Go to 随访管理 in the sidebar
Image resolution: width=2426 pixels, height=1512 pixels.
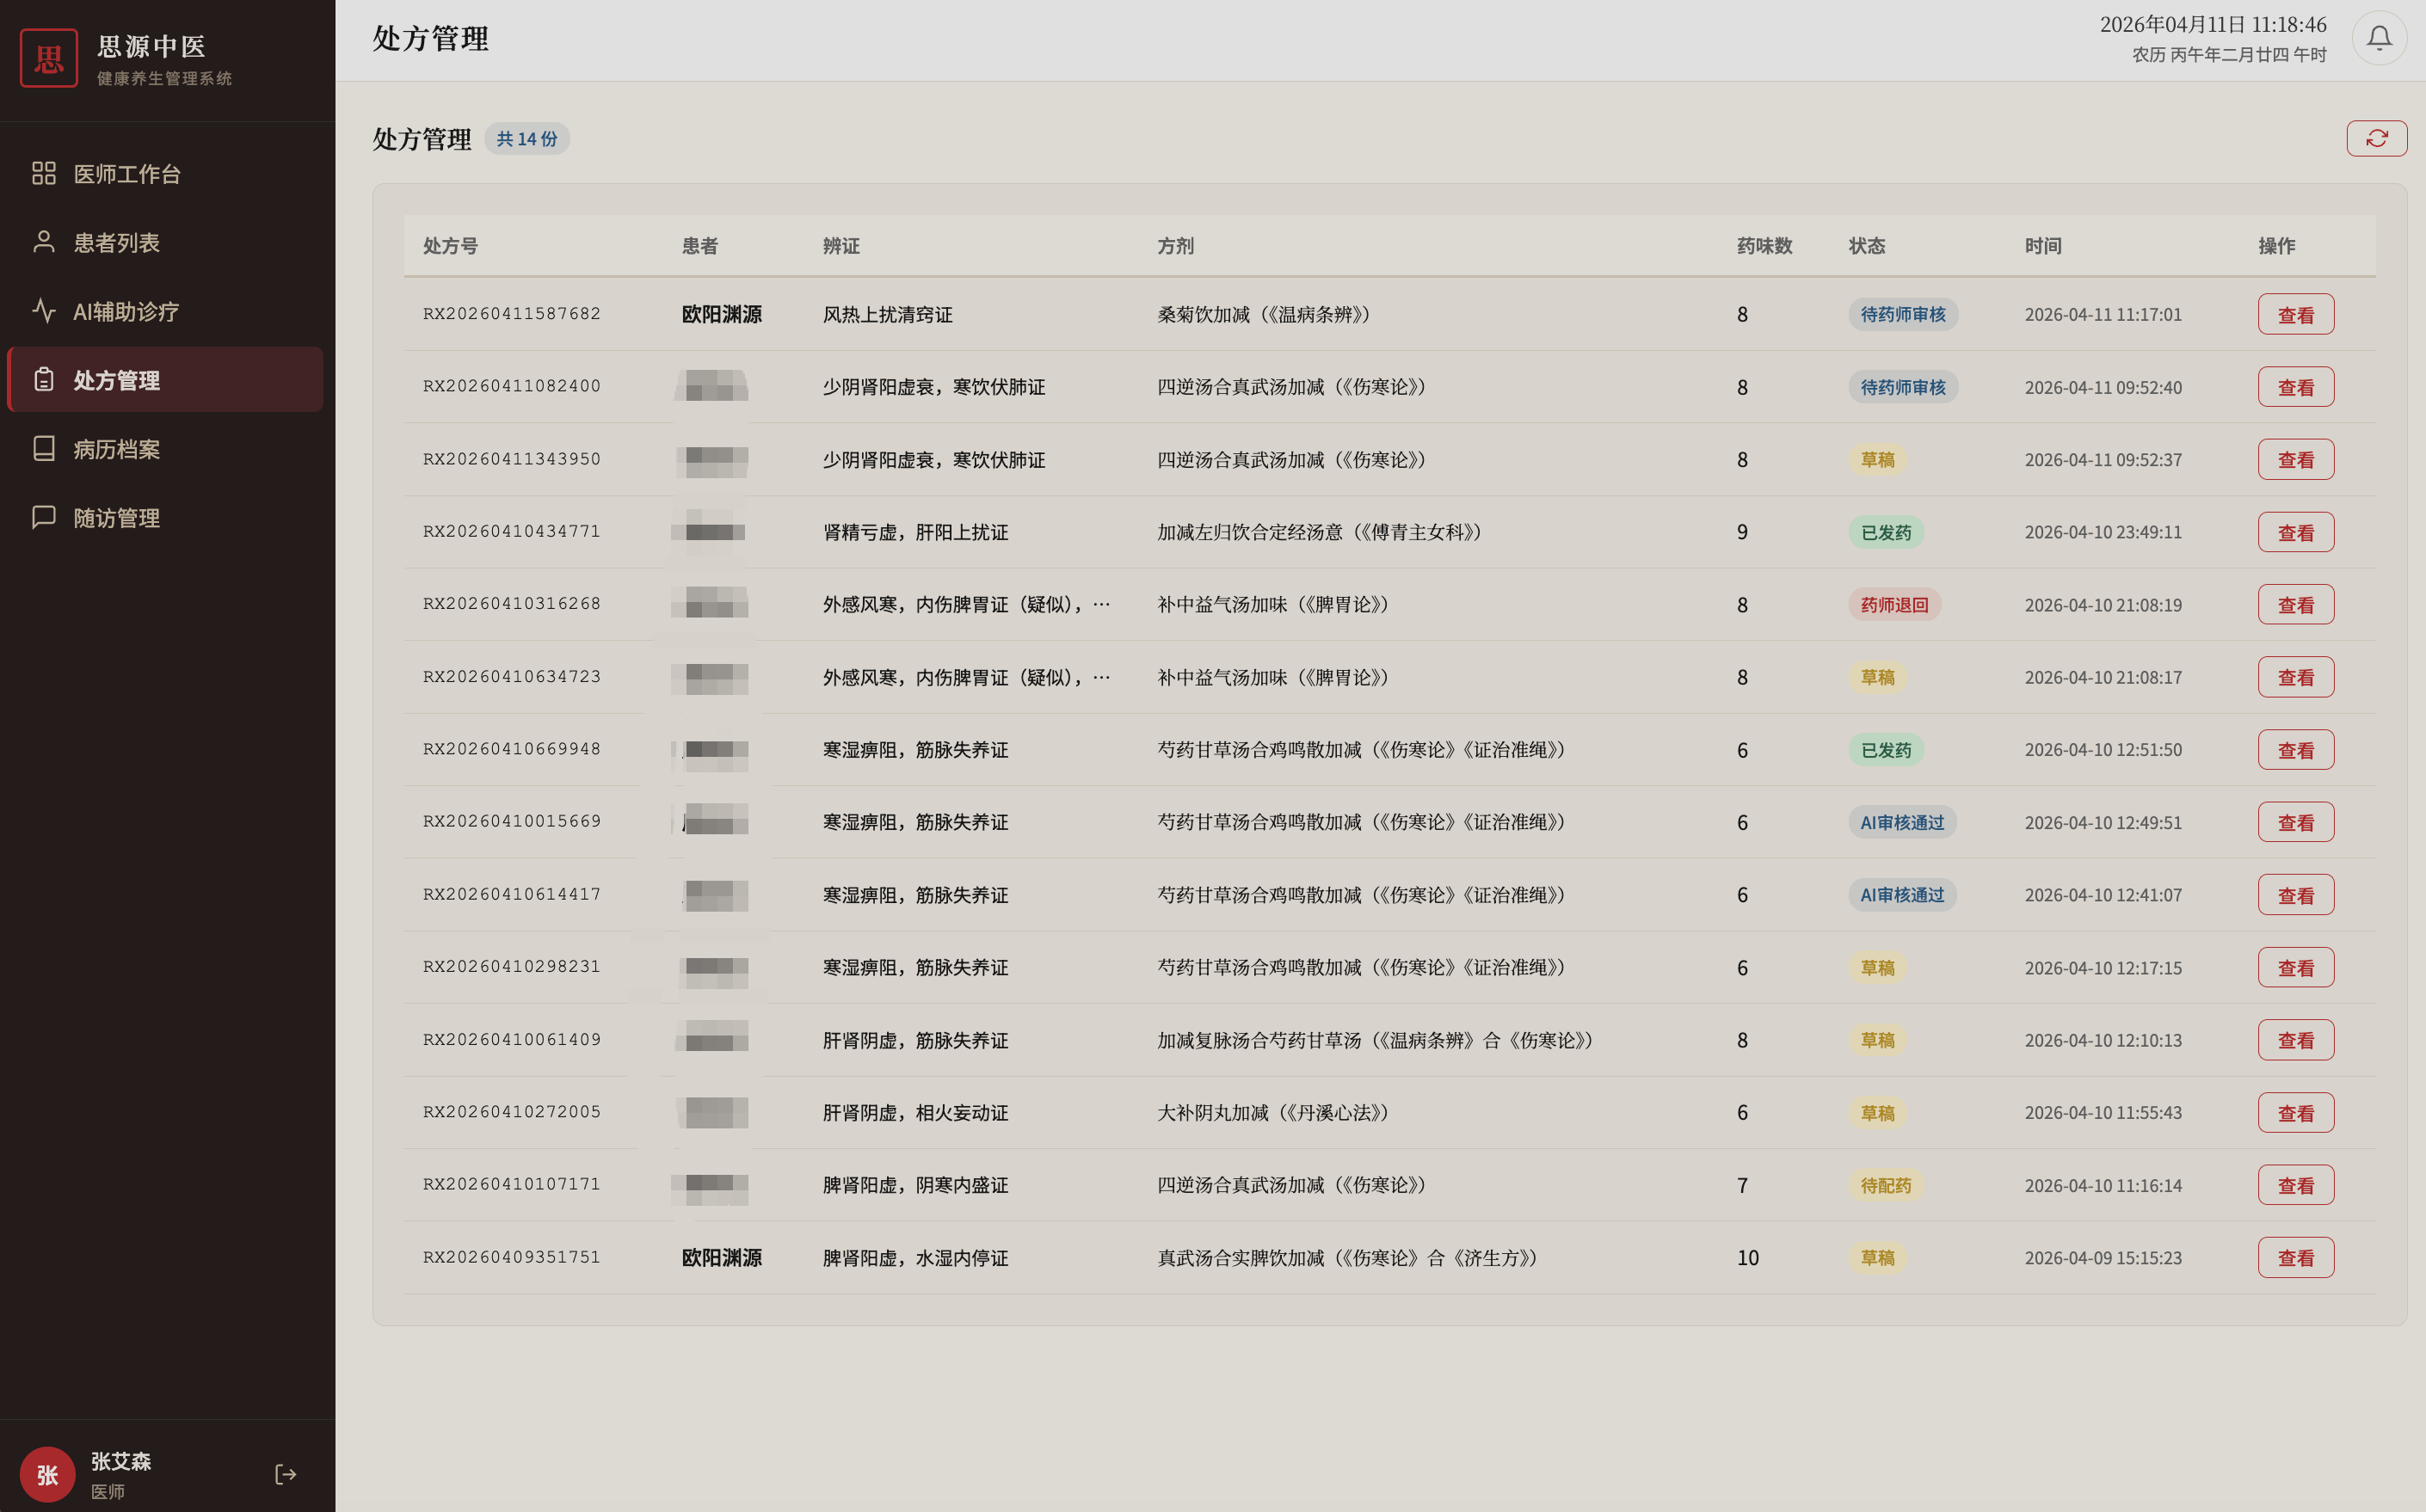tap(117, 518)
